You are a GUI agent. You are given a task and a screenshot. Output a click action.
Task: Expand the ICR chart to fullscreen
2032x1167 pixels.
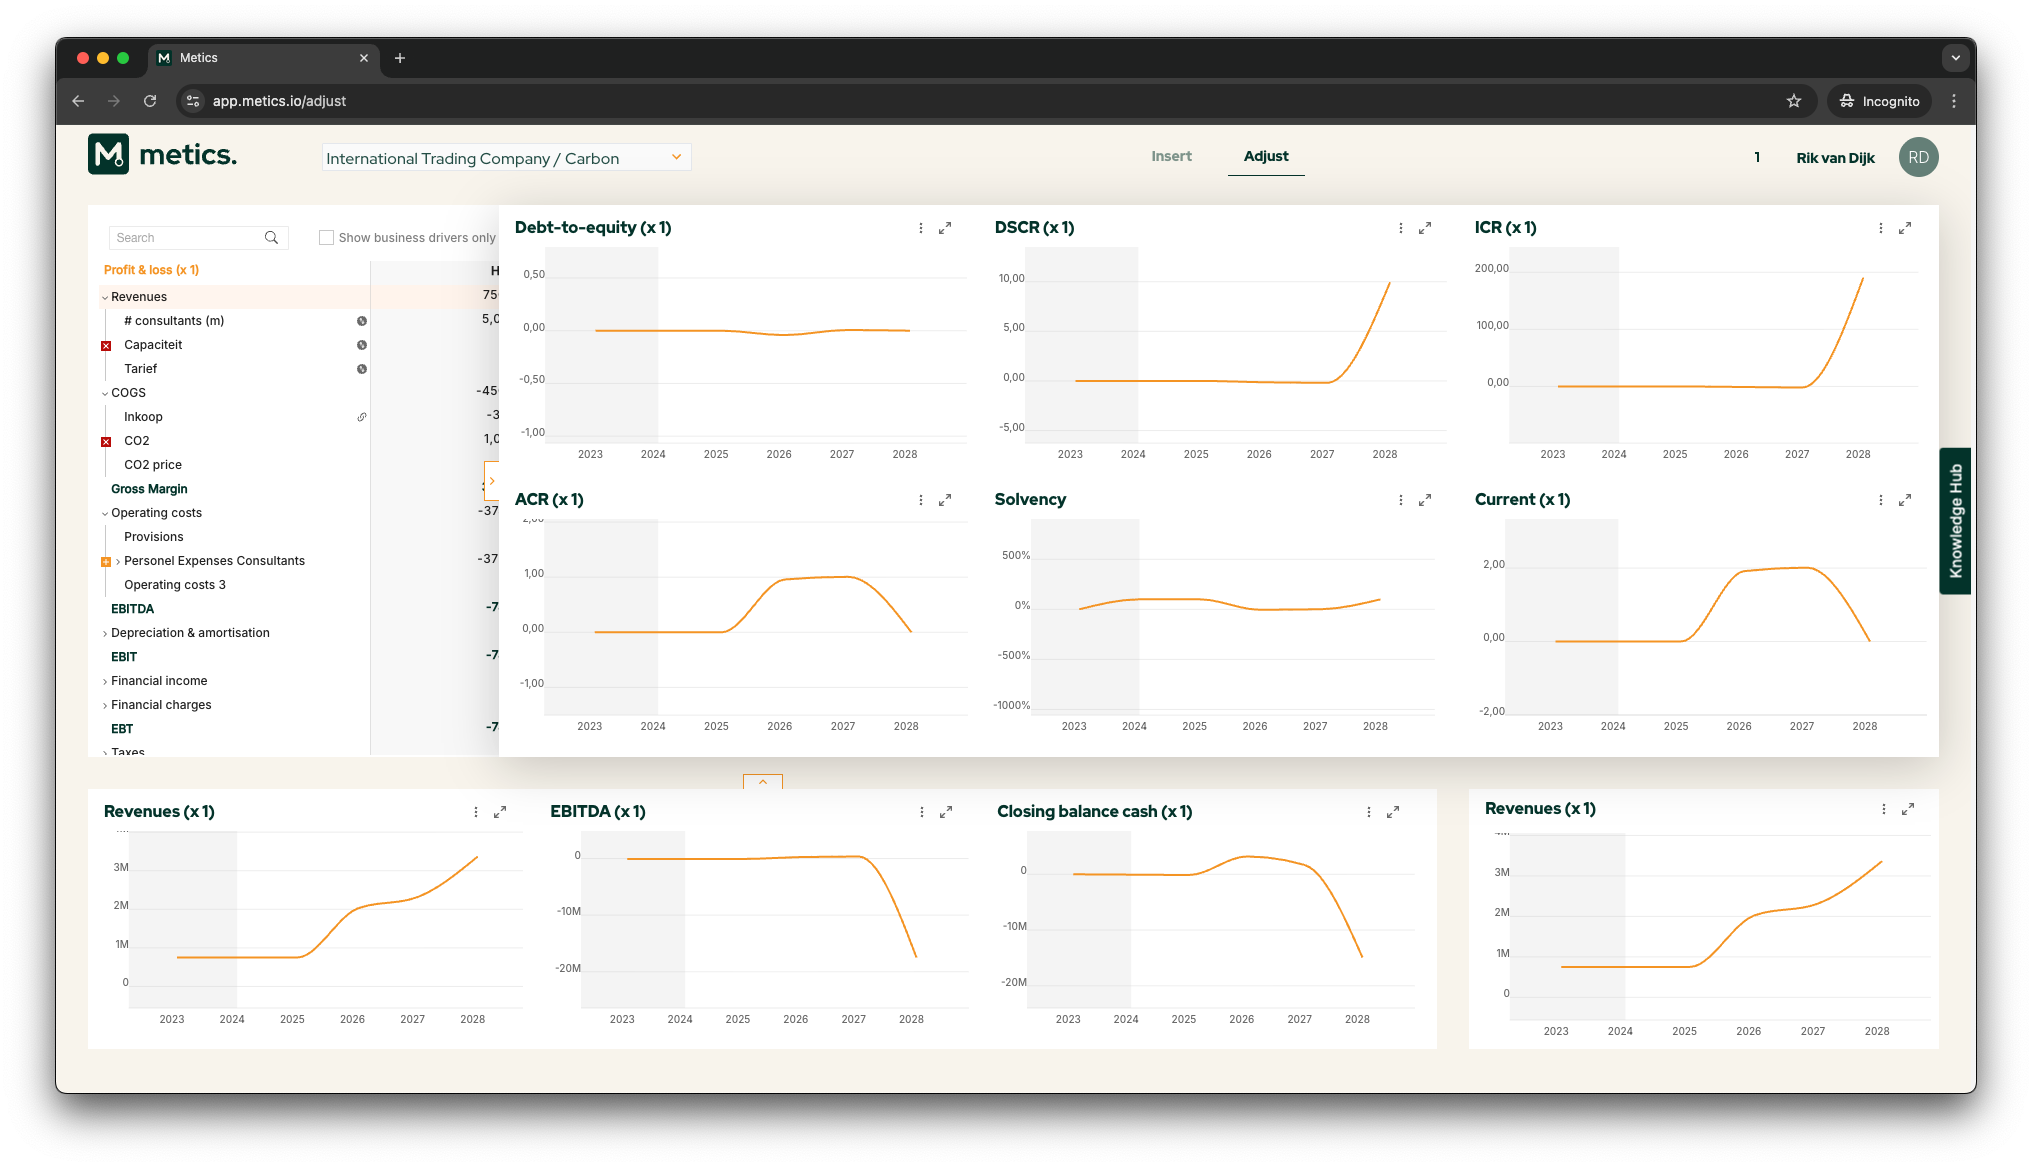[1904, 229]
